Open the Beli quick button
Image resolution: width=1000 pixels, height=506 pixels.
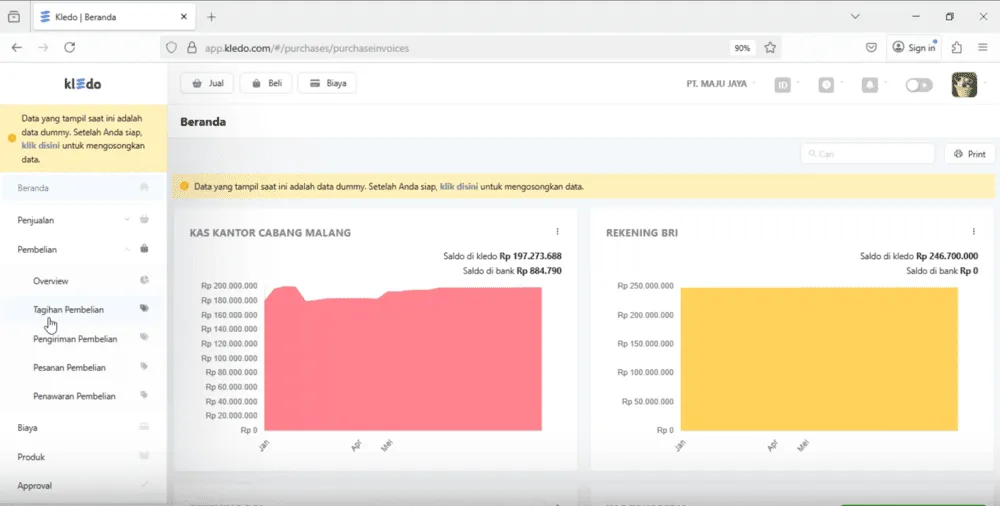click(x=267, y=83)
